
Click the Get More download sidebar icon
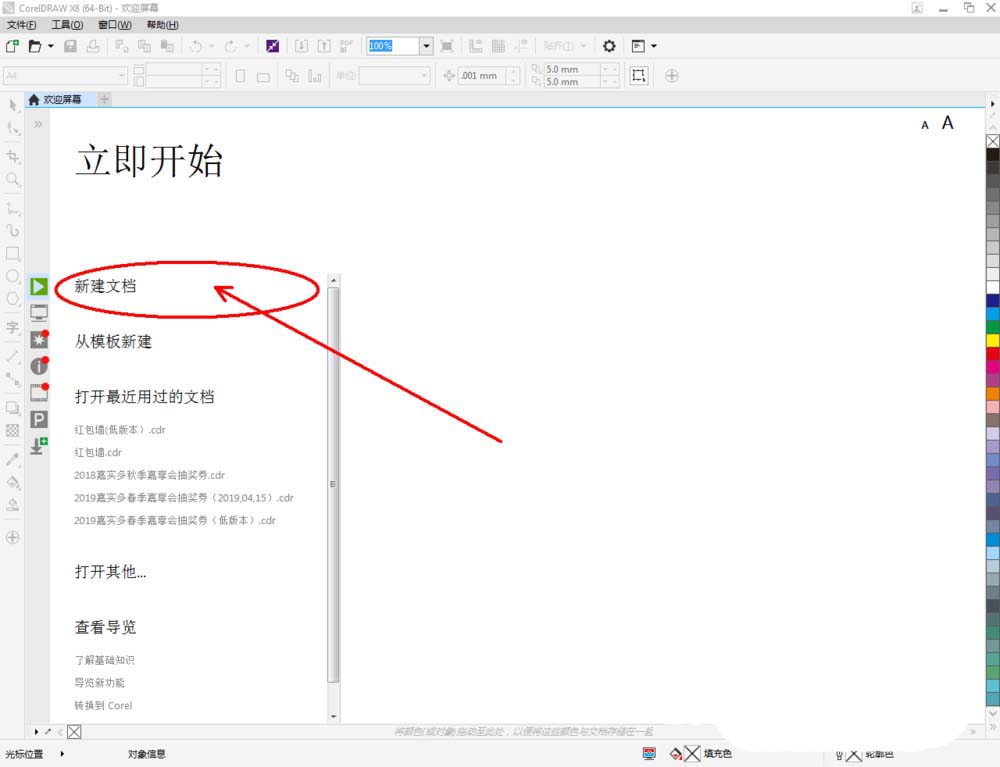coord(39,446)
